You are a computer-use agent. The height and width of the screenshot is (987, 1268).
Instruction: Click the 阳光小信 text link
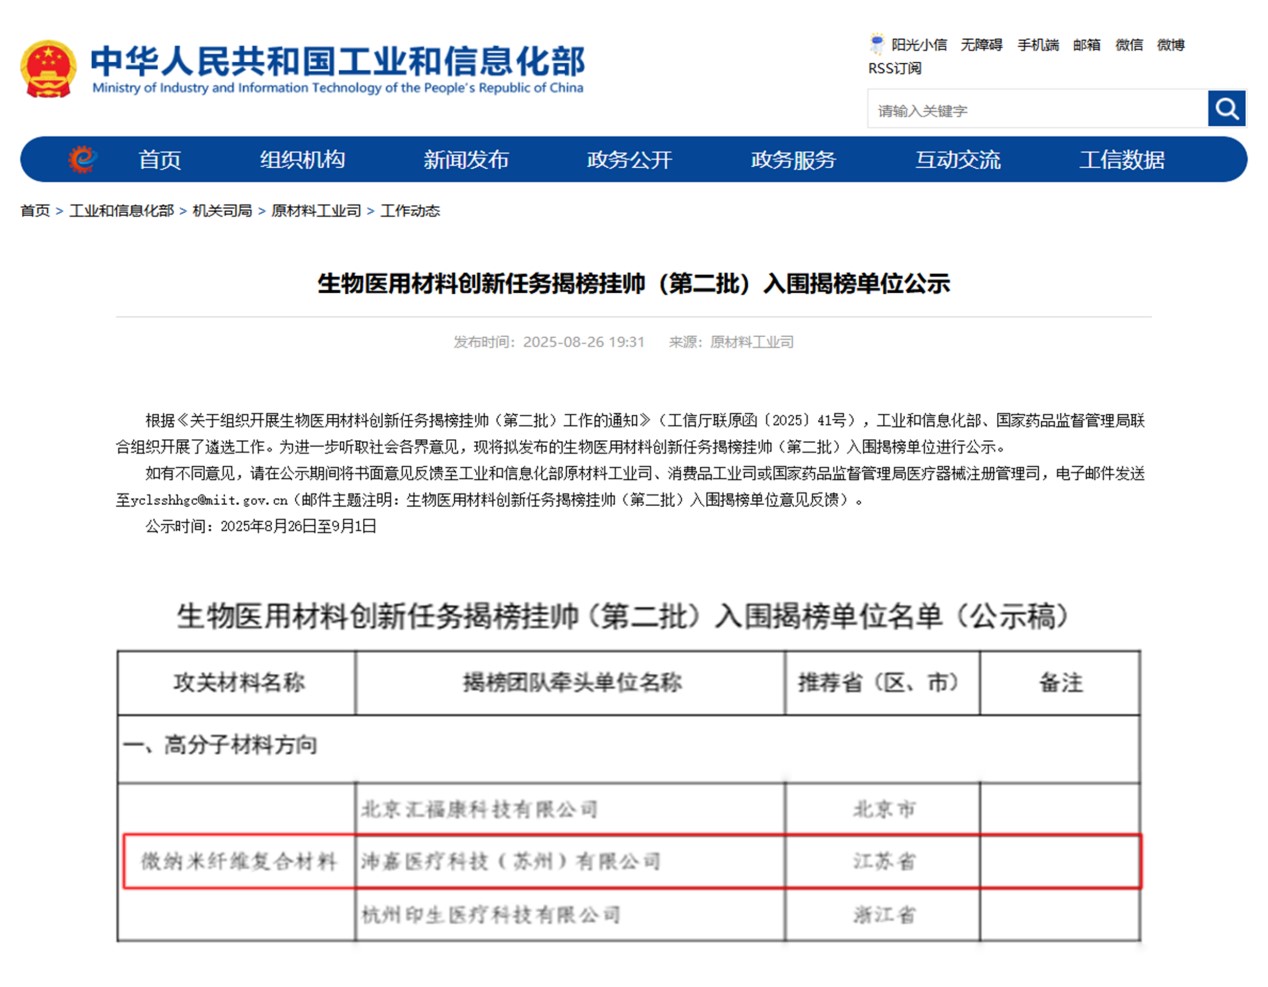(x=919, y=45)
